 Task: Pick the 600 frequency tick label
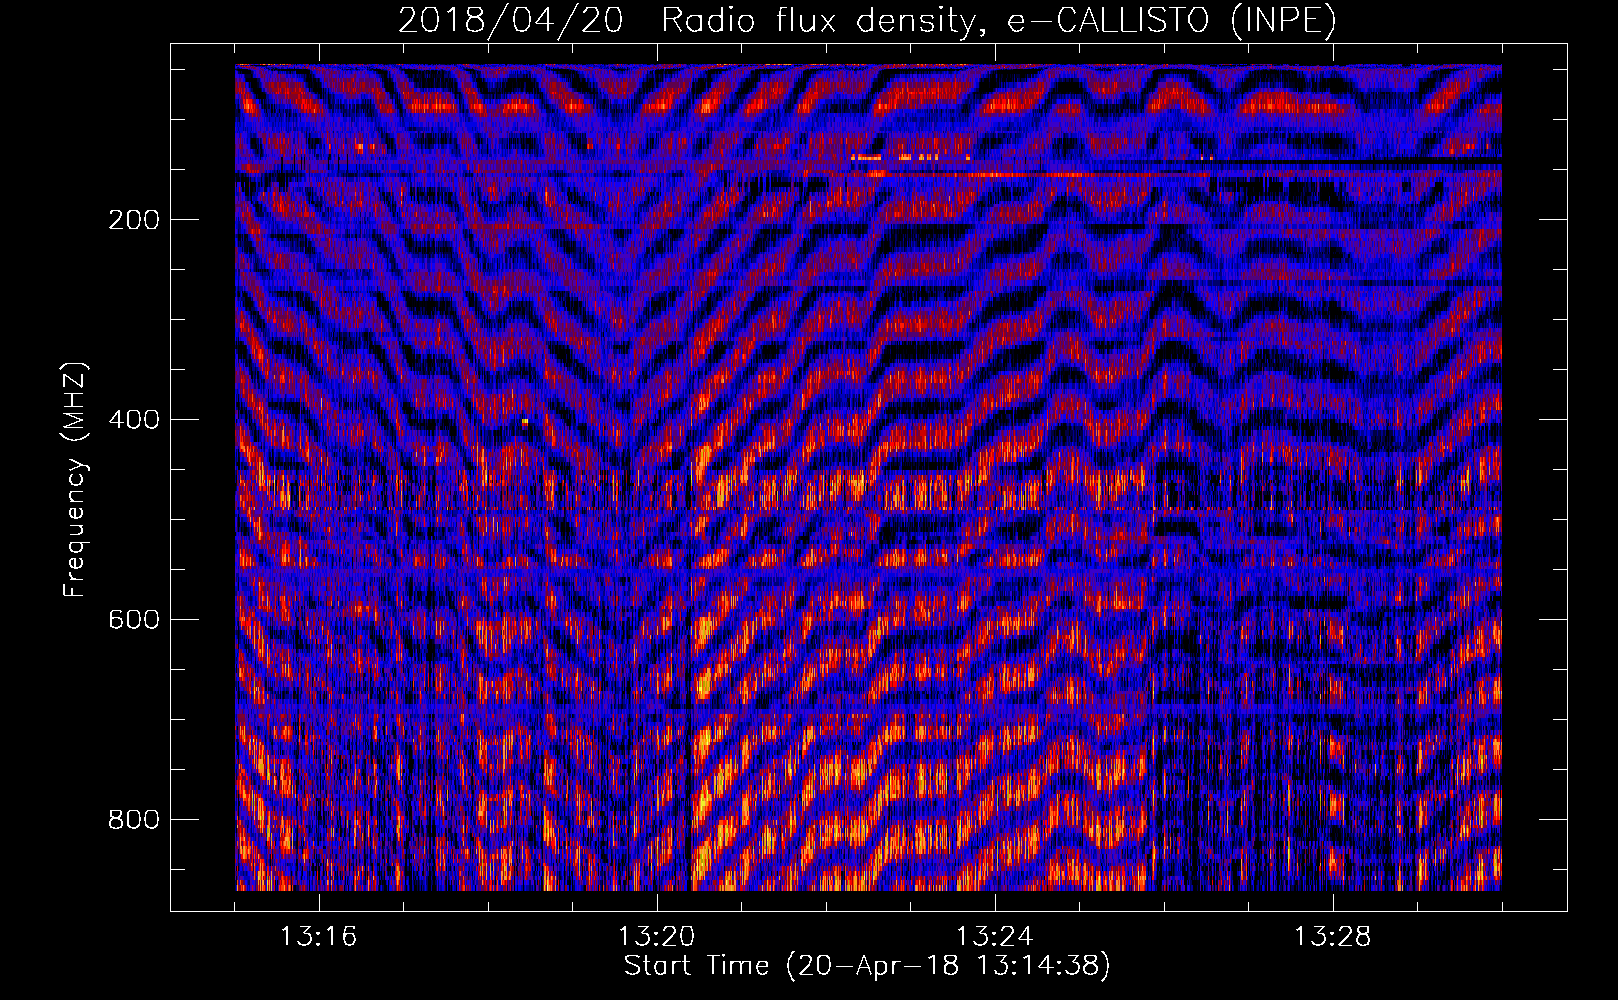134,620
